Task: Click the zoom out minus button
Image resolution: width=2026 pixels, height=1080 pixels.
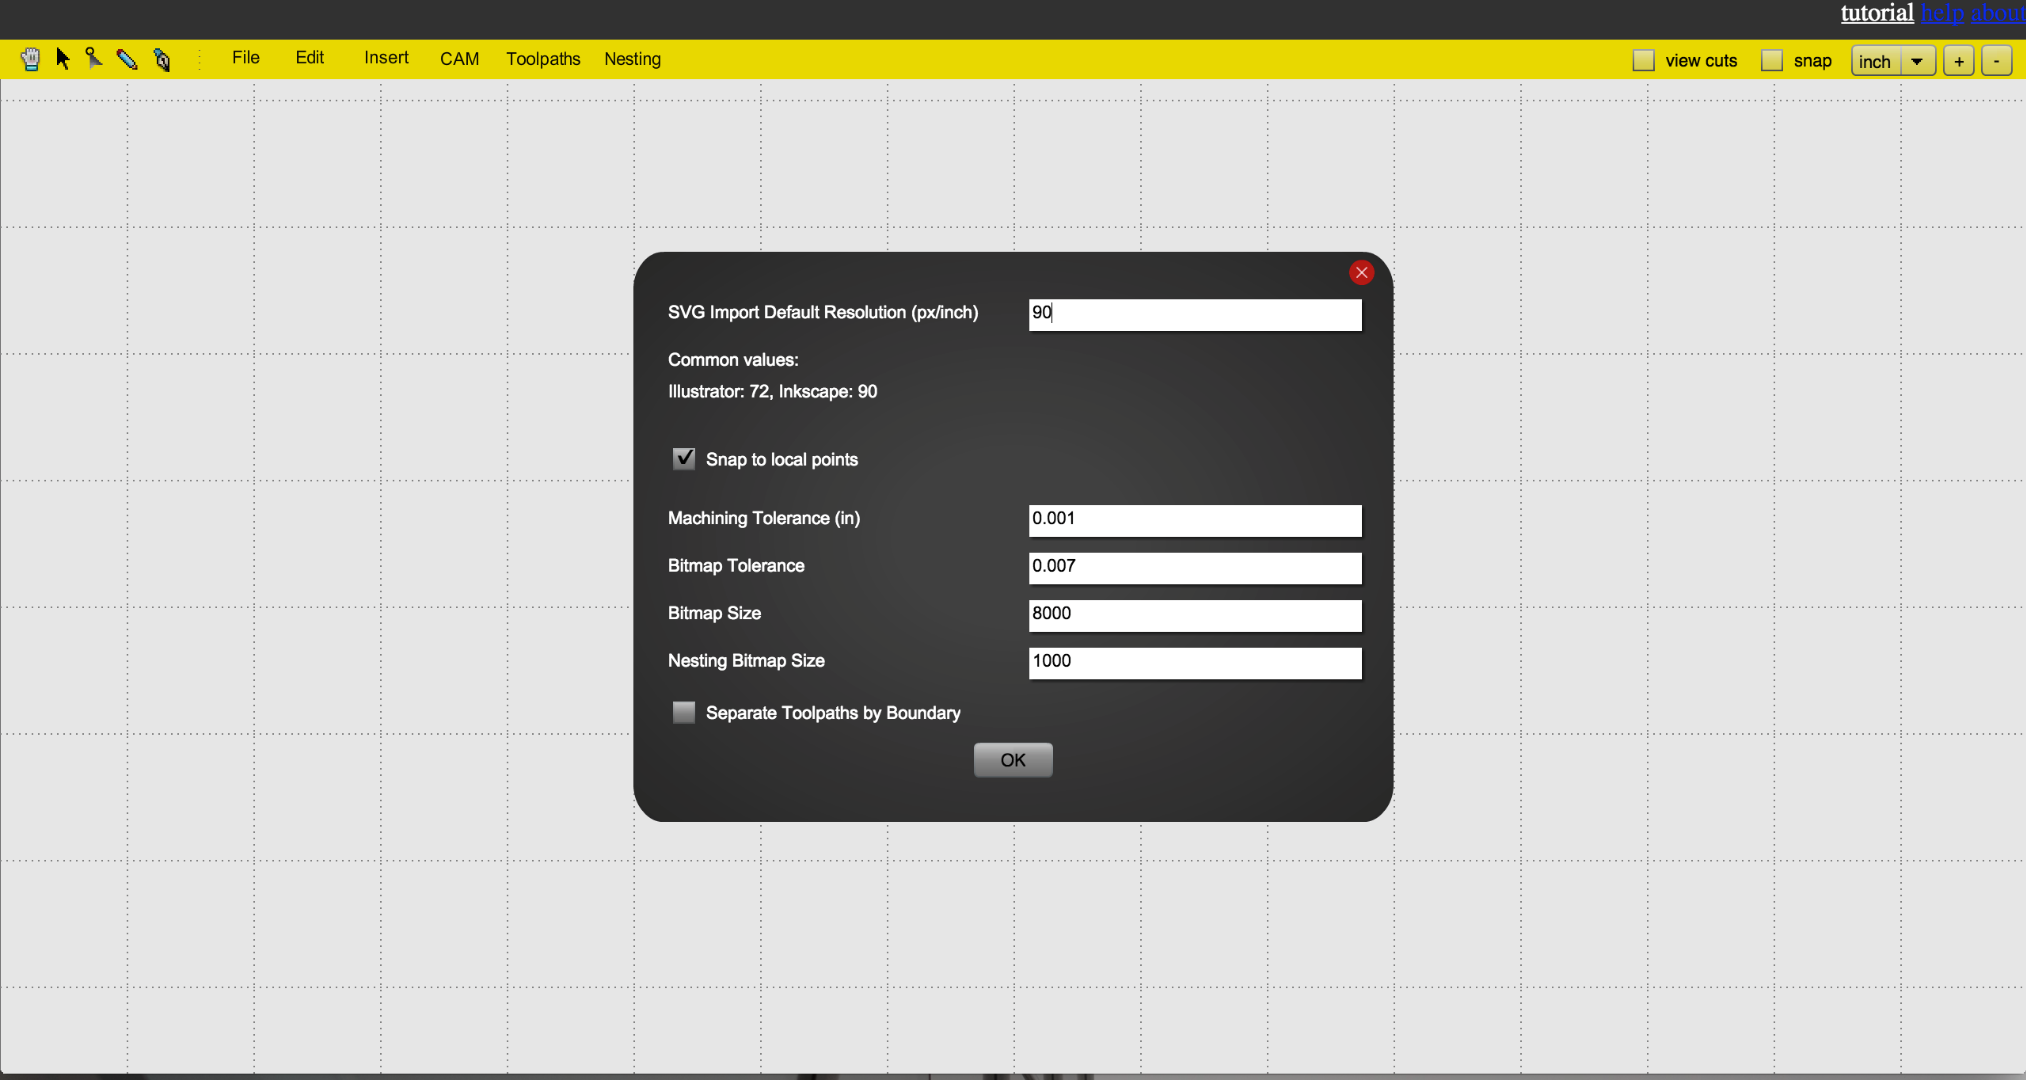Action: [1996, 61]
